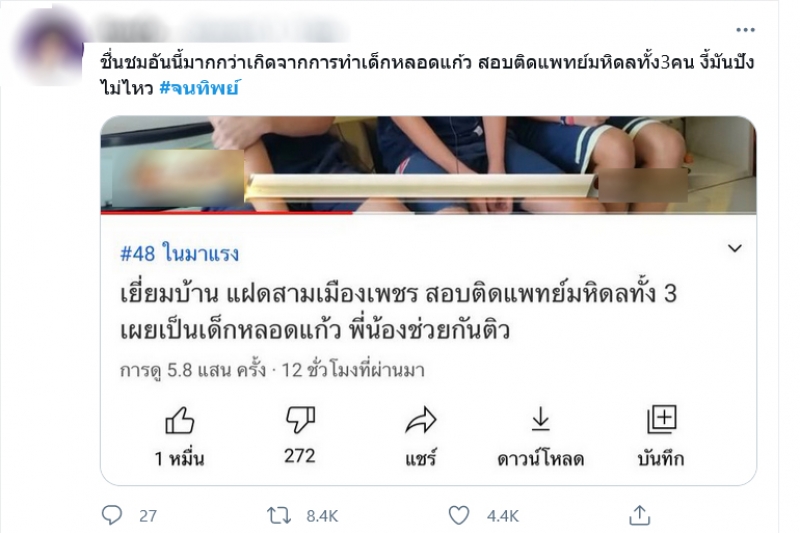
Task: Click the reply speech bubble icon
Action: [x=112, y=515]
